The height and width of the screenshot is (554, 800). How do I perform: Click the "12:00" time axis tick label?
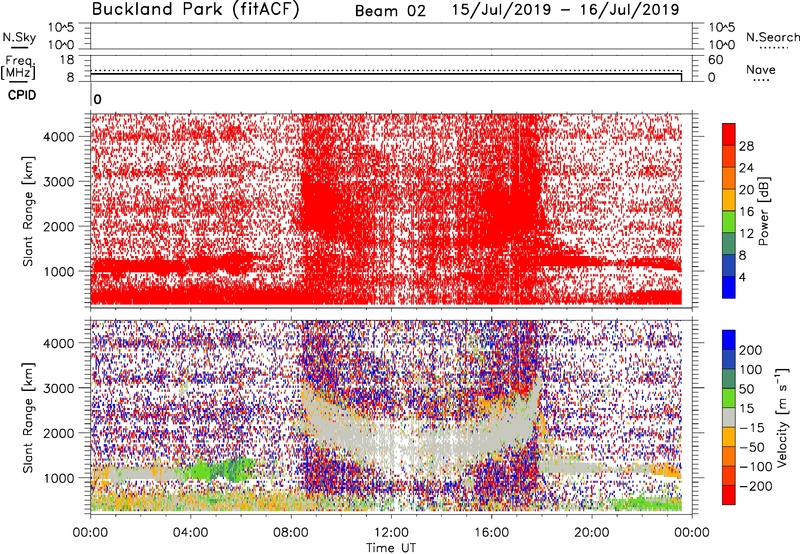click(x=391, y=533)
